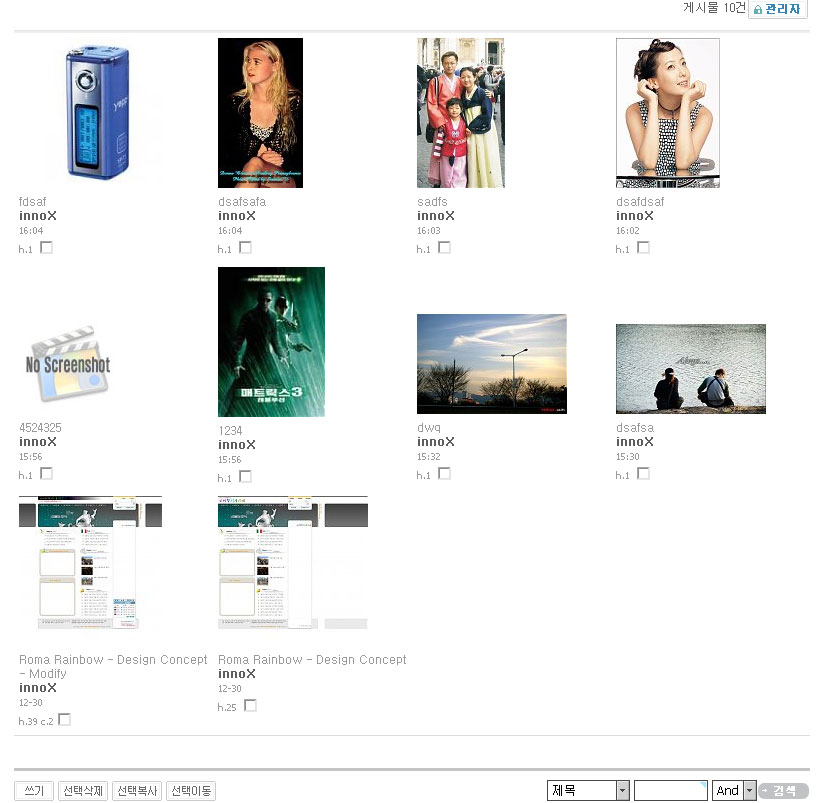Check the box for post 4524325
This screenshot has width=826, height=803.
coord(46,473)
